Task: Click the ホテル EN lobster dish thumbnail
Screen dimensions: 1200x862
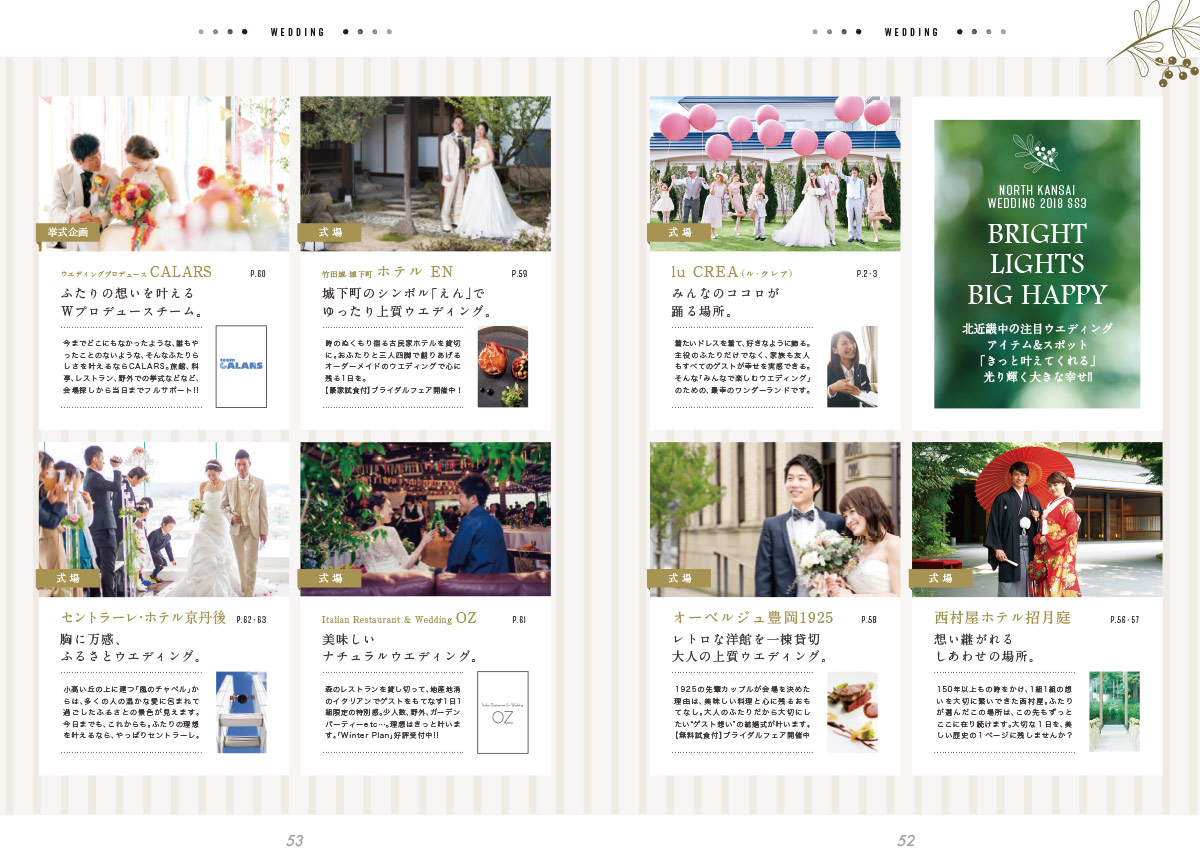Action: (502, 366)
